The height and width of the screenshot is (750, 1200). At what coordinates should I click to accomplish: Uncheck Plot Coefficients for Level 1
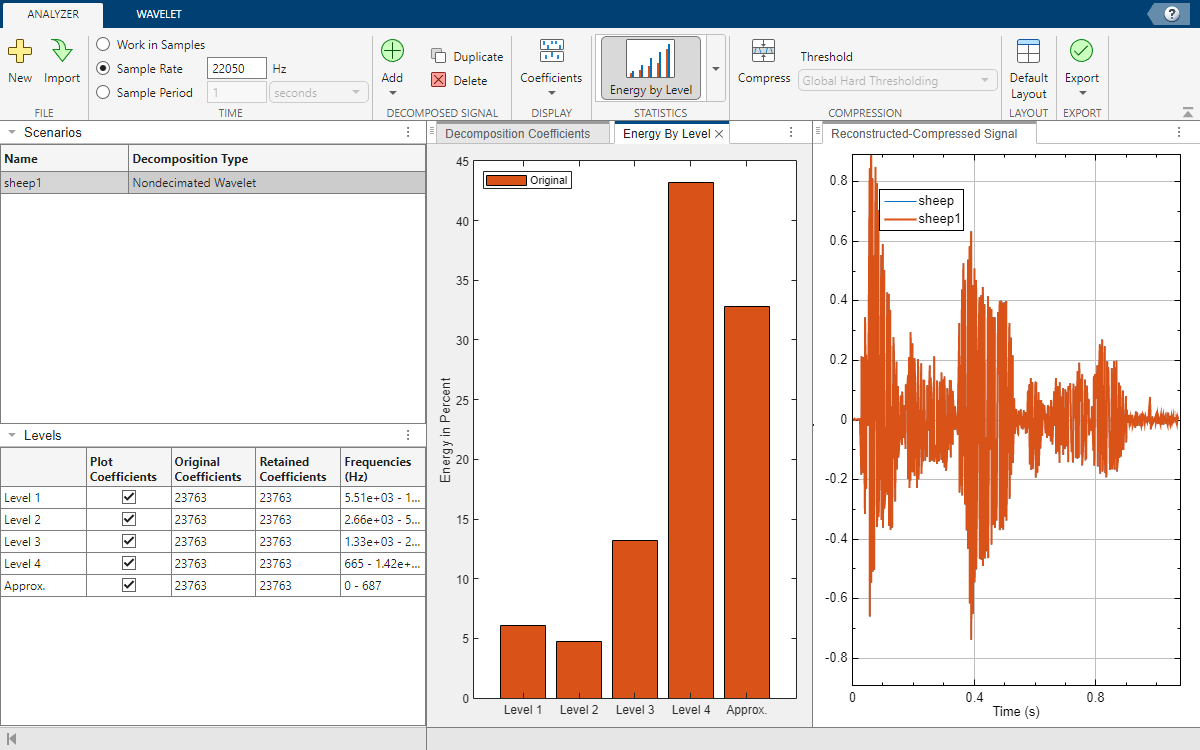(128, 497)
